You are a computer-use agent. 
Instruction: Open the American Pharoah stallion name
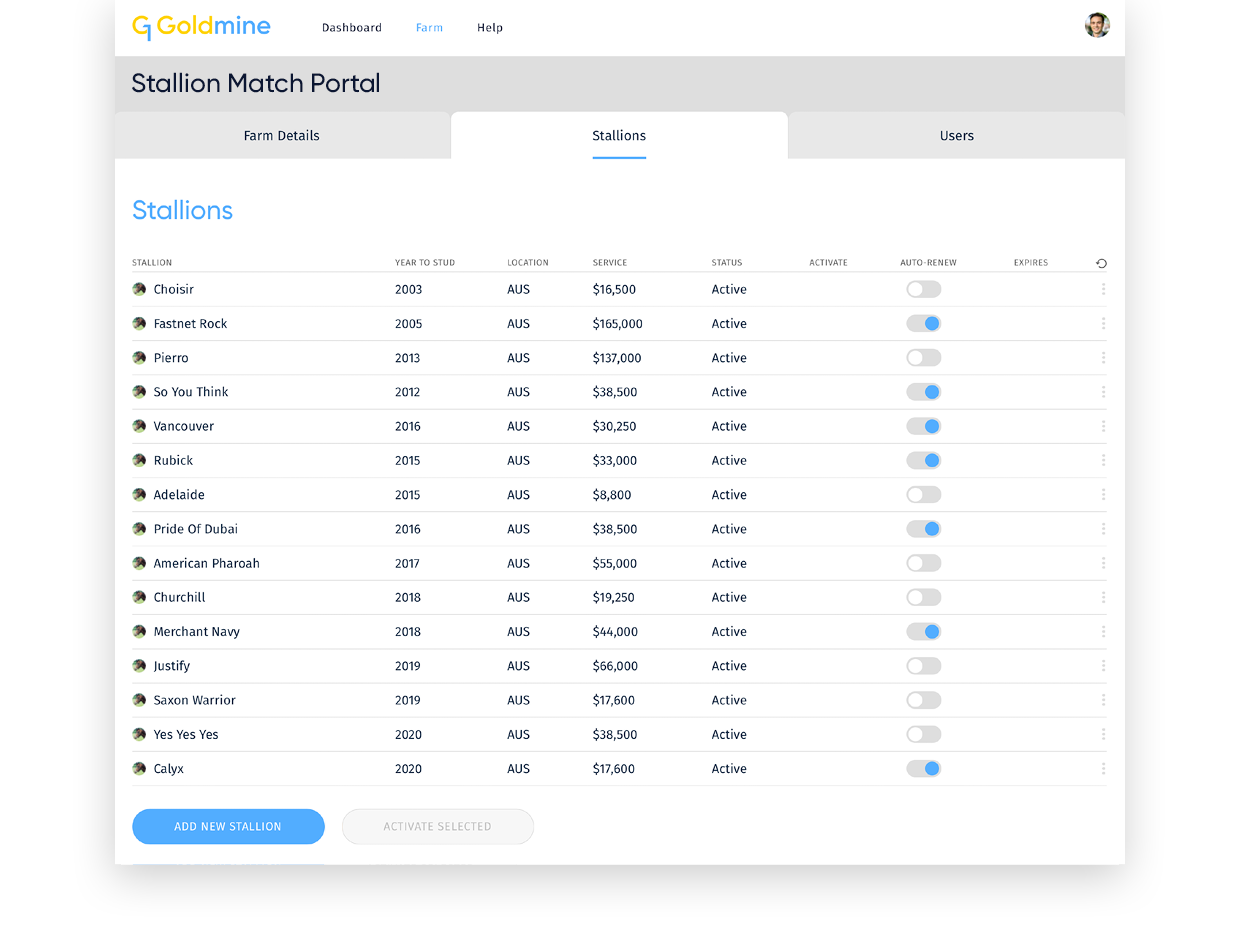tap(207, 563)
